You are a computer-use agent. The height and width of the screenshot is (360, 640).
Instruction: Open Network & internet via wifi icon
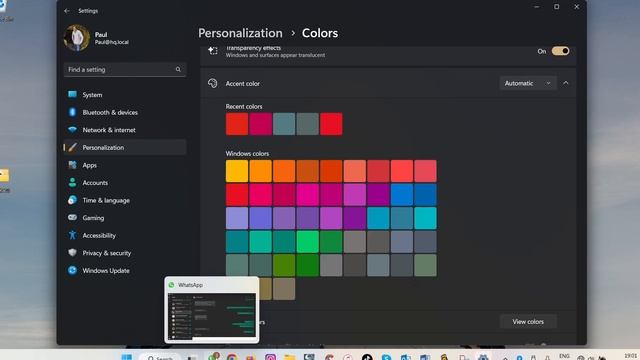(72, 130)
